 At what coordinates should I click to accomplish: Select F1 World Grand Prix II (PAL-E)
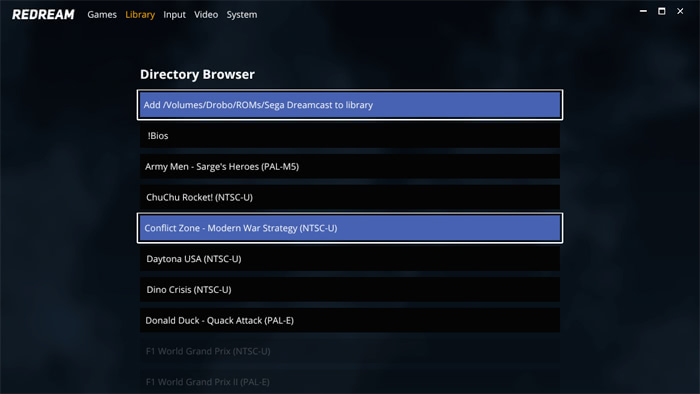[350, 382]
